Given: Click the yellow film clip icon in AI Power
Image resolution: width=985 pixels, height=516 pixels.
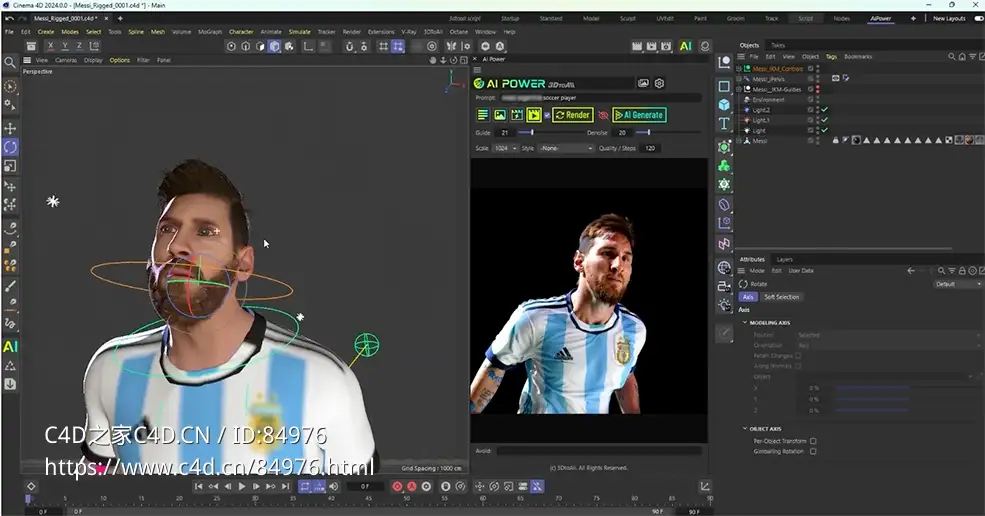Looking at the screenshot, I should pyautogui.click(x=534, y=115).
